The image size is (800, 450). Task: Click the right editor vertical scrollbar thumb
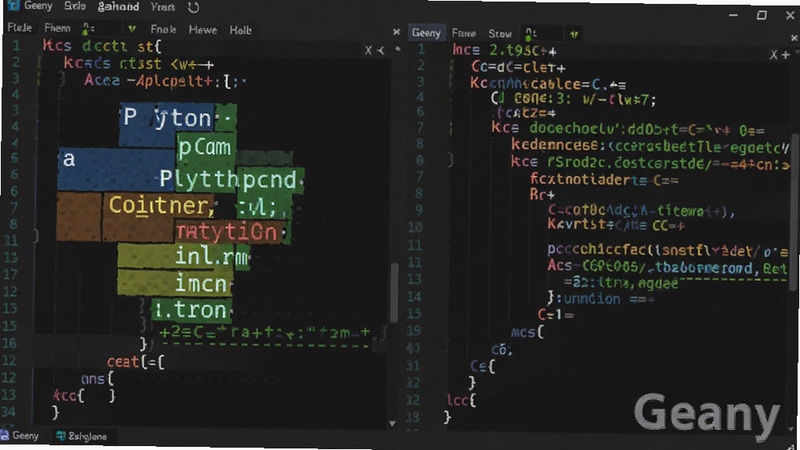click(x=795, y=212)
